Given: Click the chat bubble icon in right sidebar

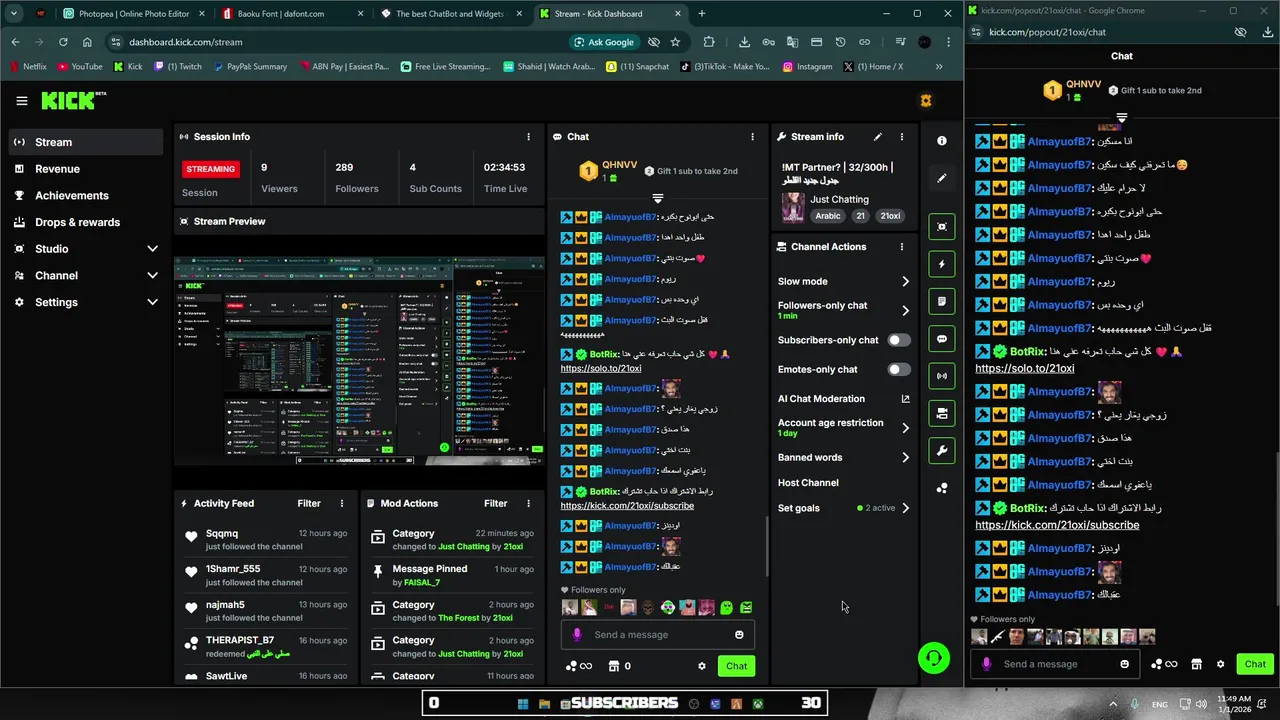Looking at the screenshot, I should tap(942, 339).
